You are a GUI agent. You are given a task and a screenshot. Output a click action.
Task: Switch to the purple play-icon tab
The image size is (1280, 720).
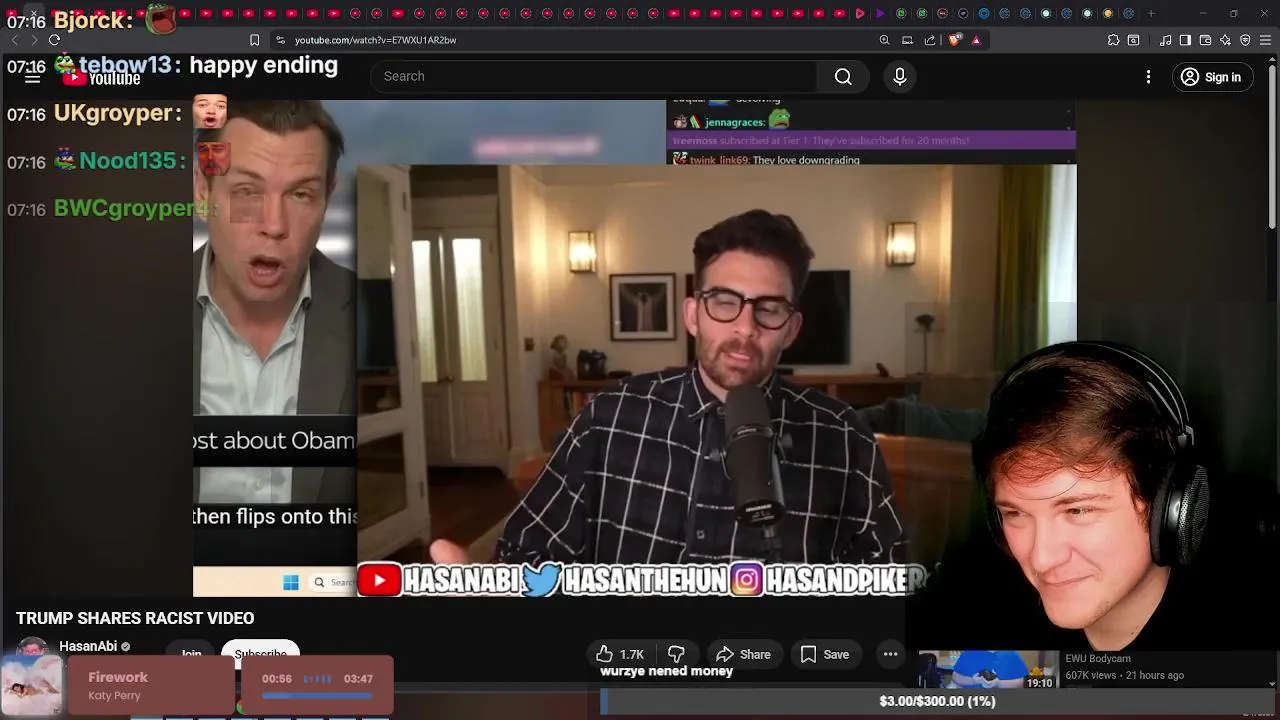tap(880, 13)
